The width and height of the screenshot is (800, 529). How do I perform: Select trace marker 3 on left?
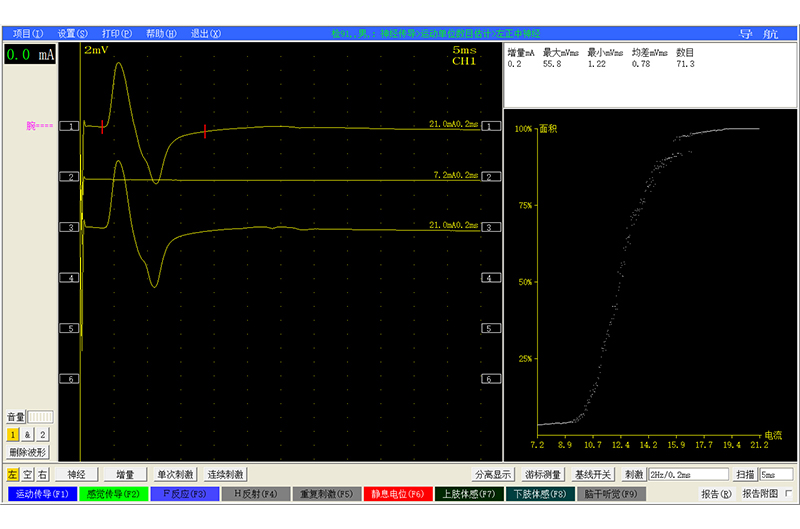pyautogui.click(x=69, y=228)
